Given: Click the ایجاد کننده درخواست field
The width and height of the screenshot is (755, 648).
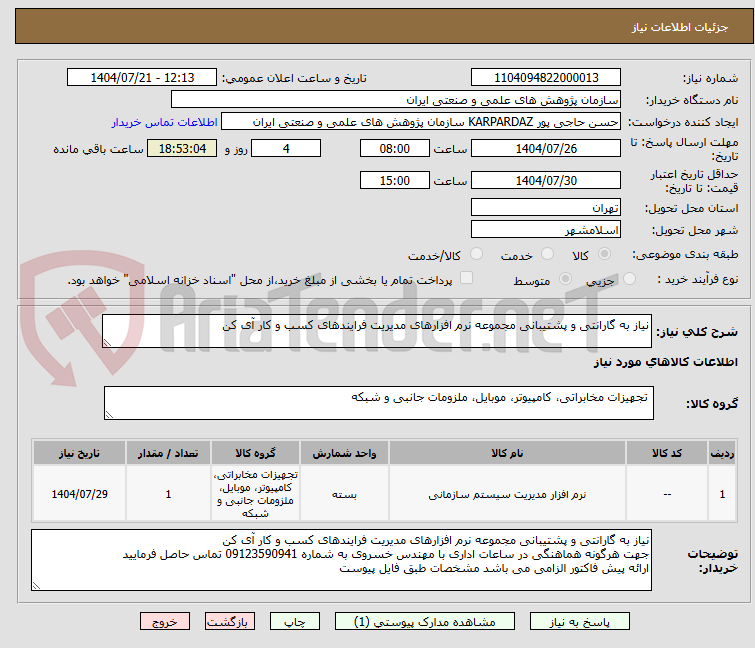Looking at the screenshot, I should (x=421, y=122).
